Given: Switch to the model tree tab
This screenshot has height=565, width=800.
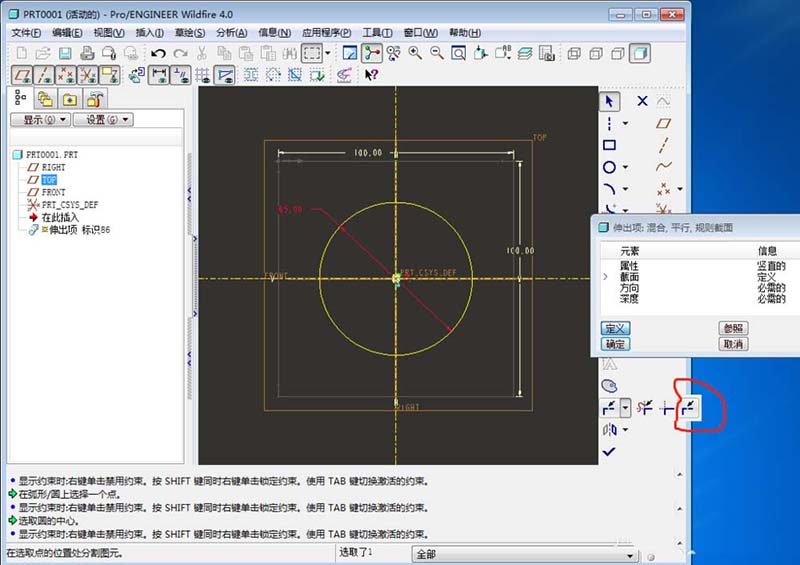Looking at the screenshot, I should tap(20, 98).
